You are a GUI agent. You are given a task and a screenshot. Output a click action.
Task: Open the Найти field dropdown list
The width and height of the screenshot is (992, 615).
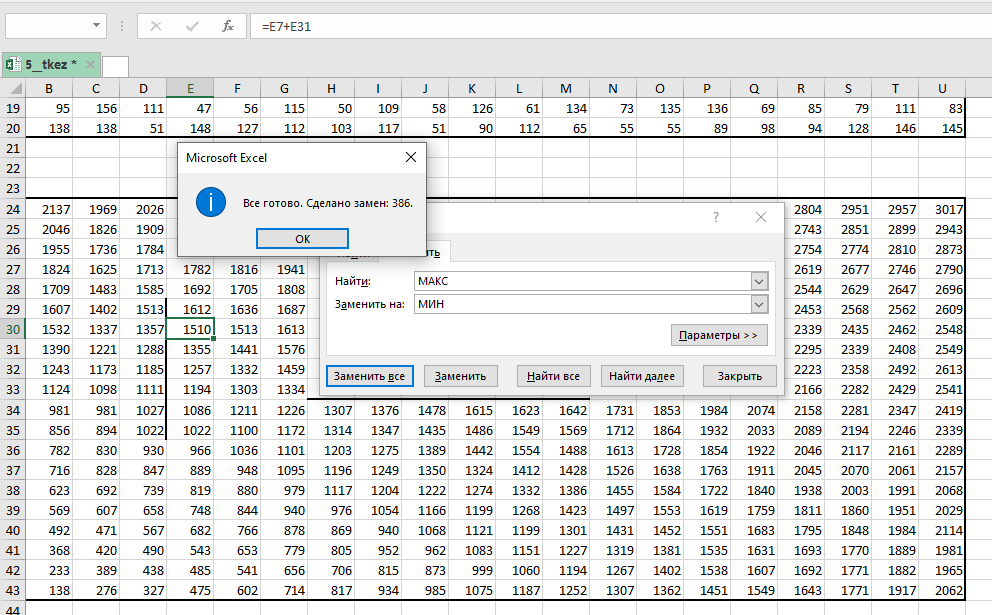point(759,282)
